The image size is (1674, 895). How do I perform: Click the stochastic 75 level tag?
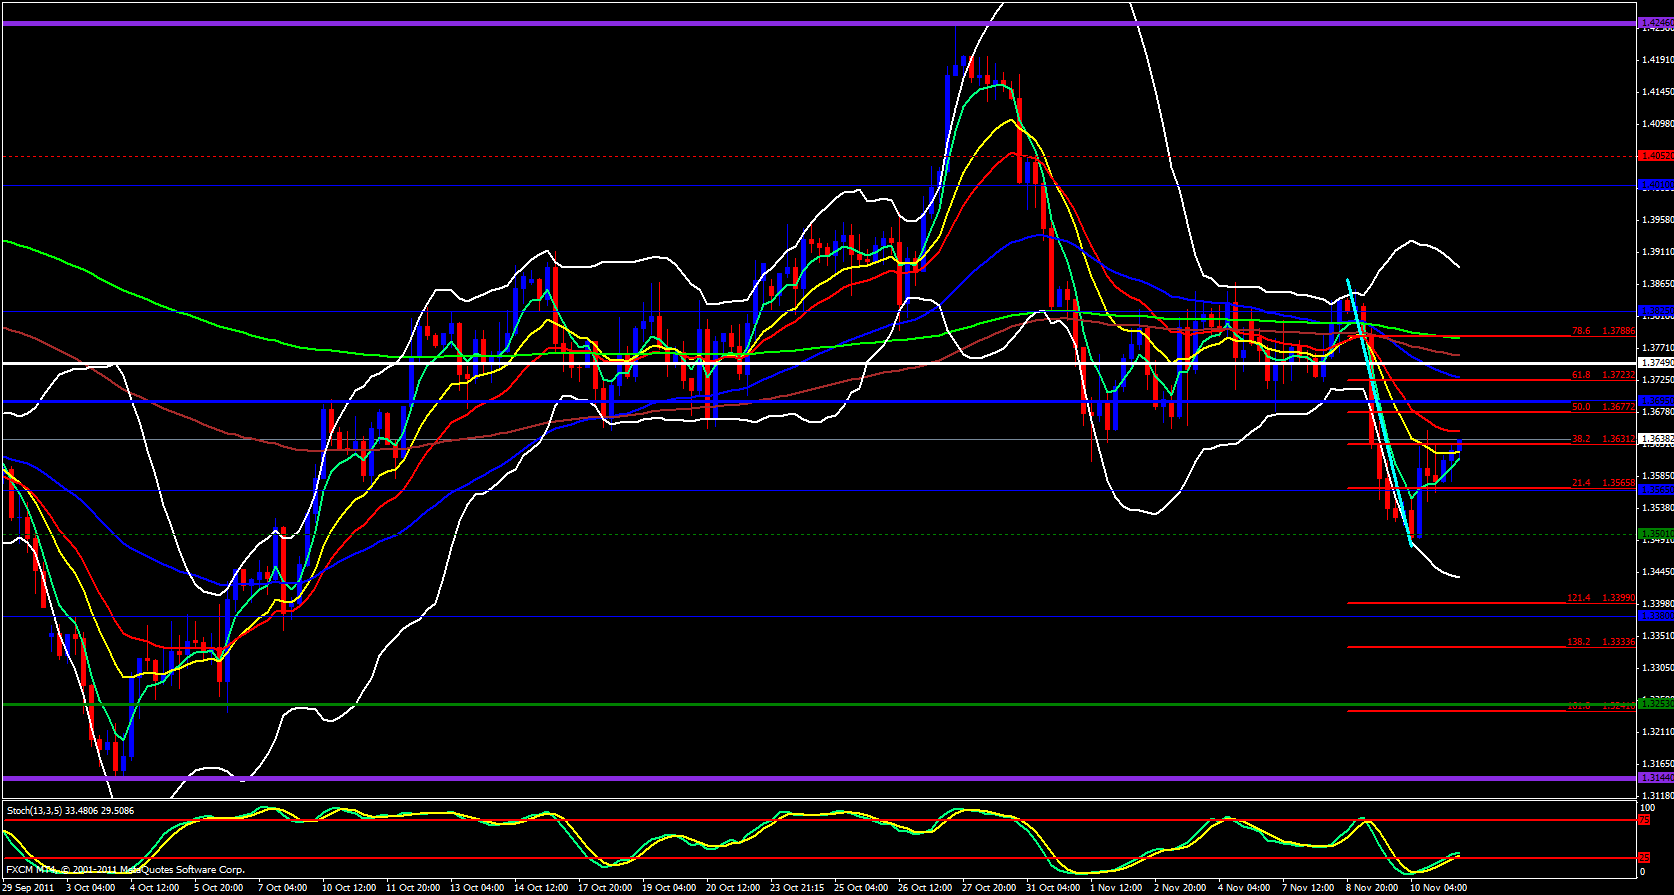[1643, 820]
